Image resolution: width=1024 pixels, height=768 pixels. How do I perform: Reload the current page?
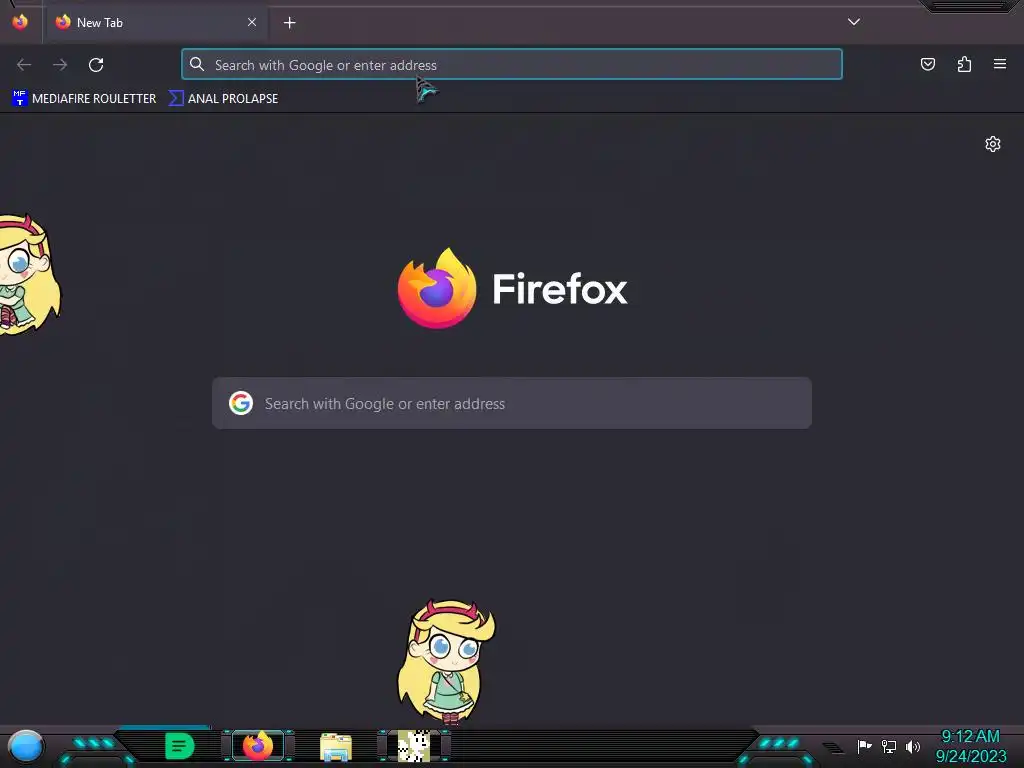96,65
